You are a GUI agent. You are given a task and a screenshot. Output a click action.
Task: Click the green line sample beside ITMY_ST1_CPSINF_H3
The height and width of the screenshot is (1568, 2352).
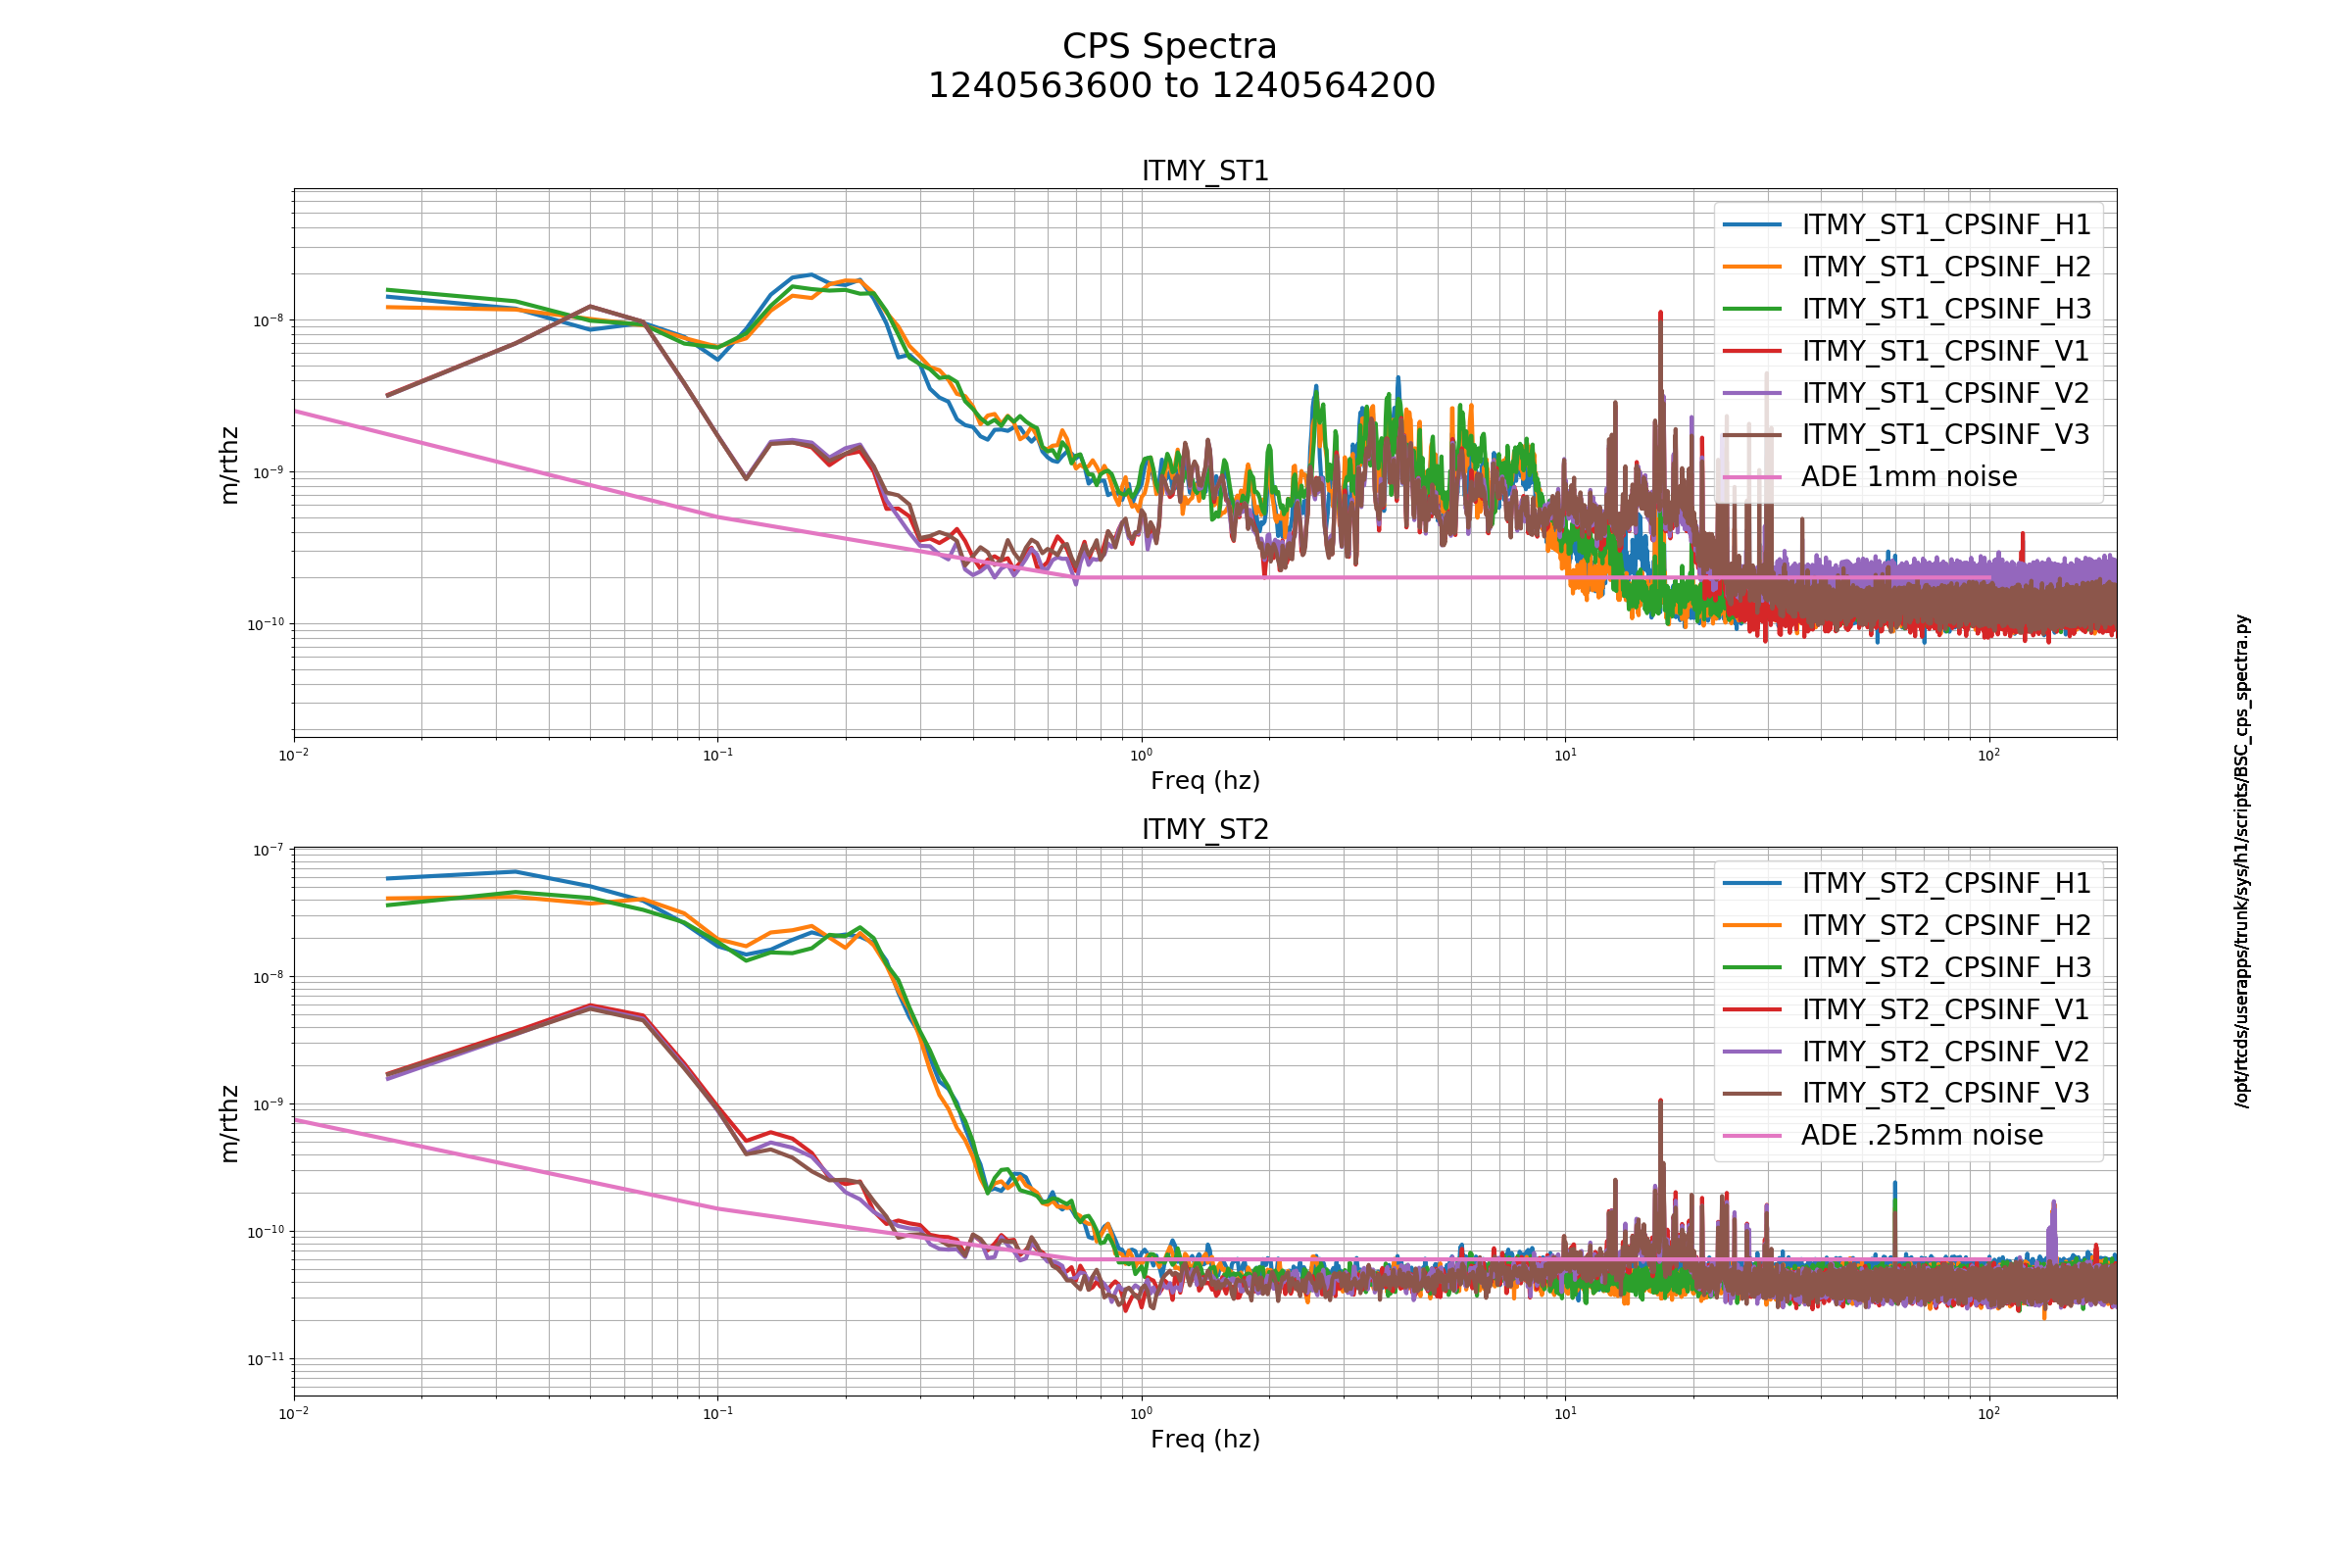point(1752,309)
